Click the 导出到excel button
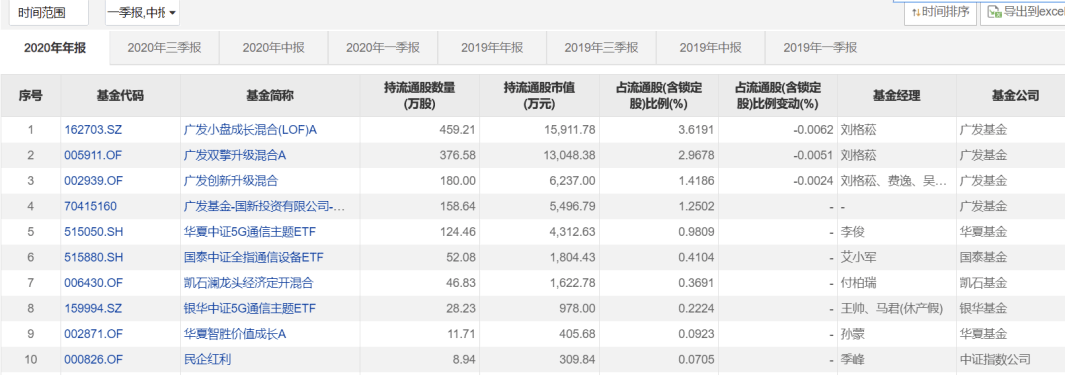The width and height of the screenshot is (1065, 375). 1024,12
